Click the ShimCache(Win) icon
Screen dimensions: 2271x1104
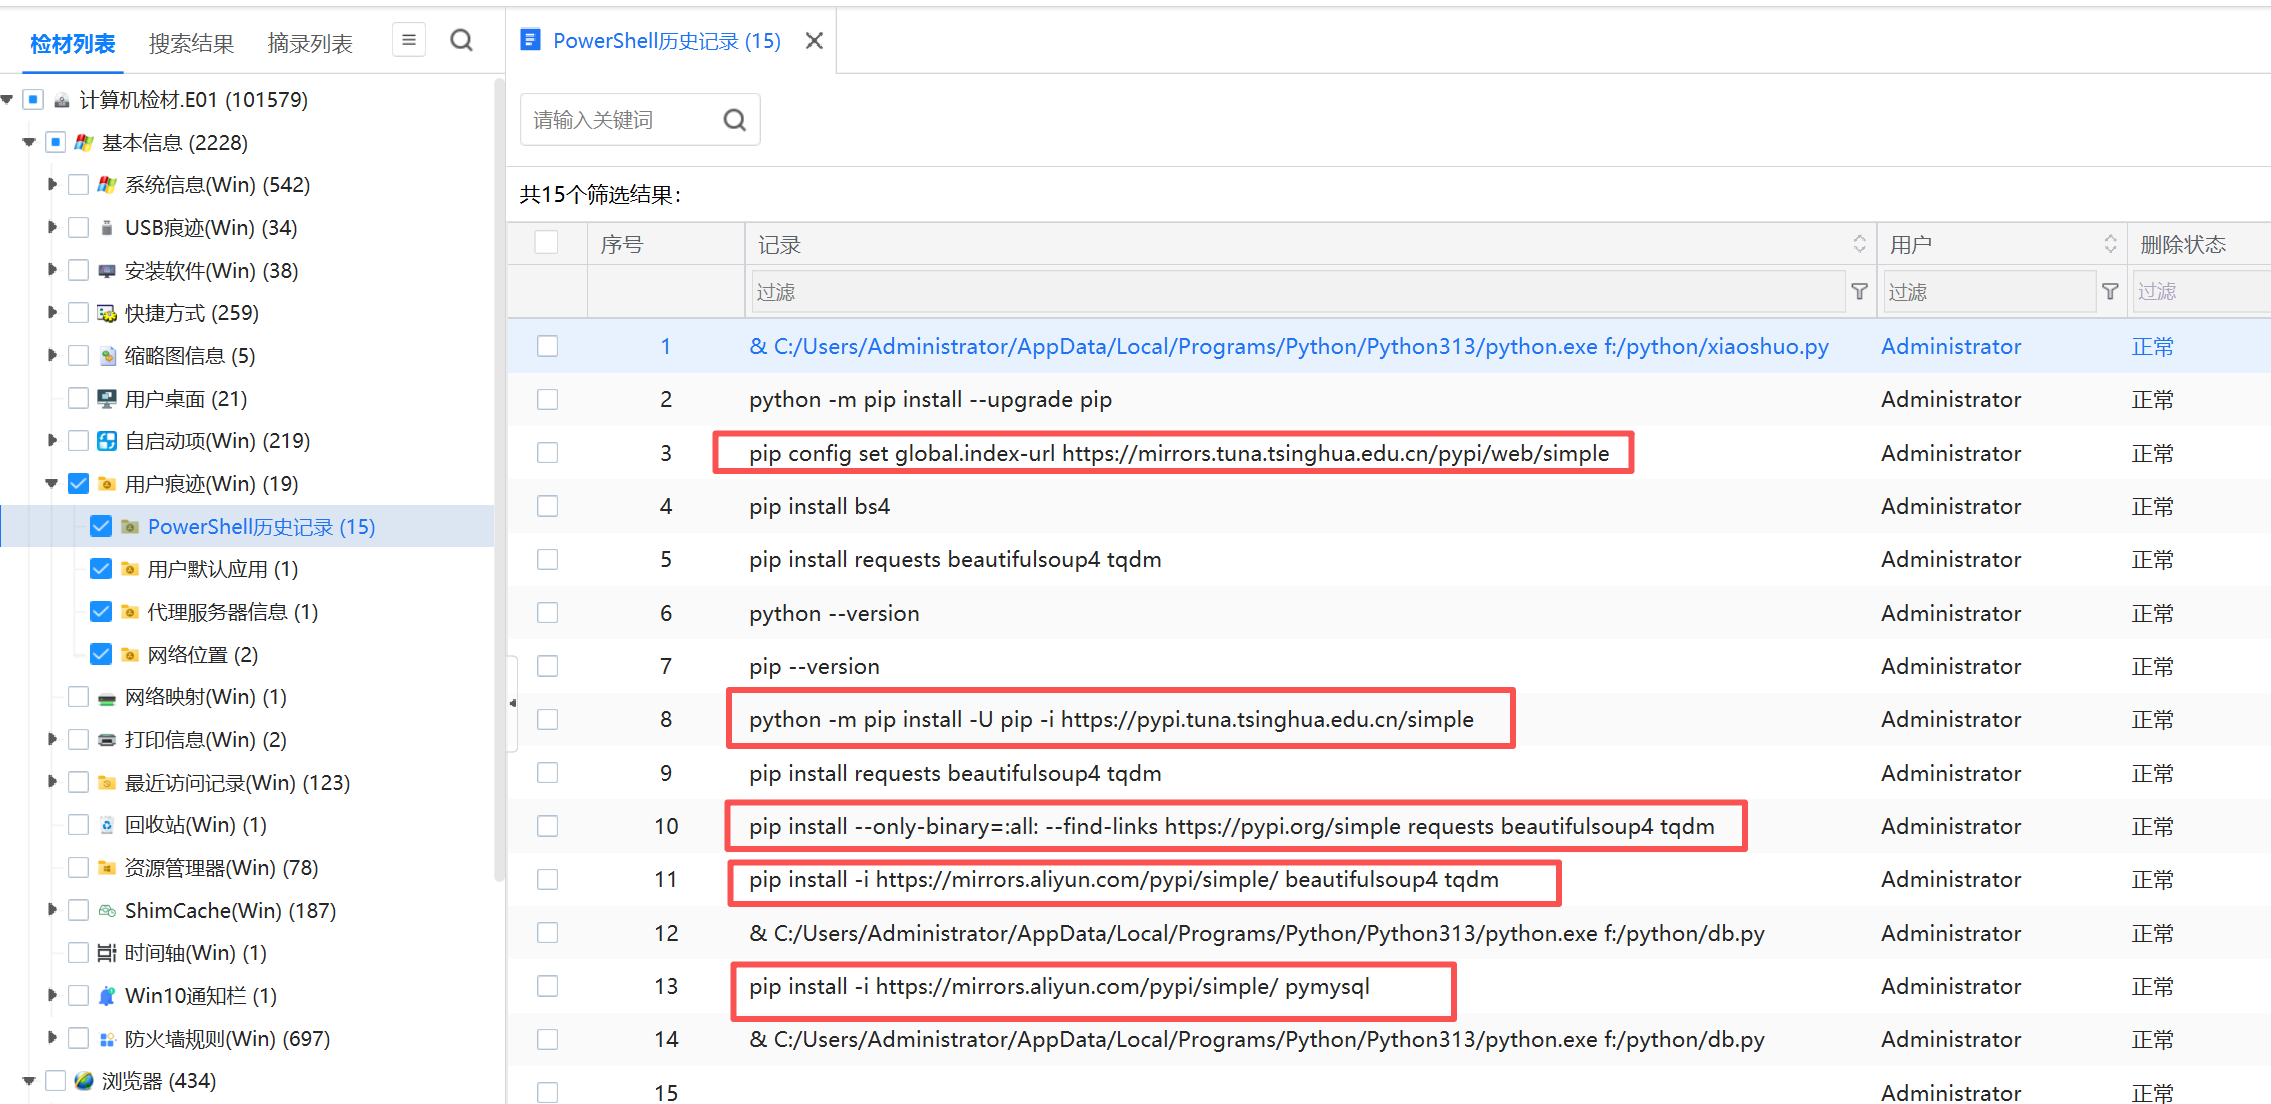pos(107,911)
